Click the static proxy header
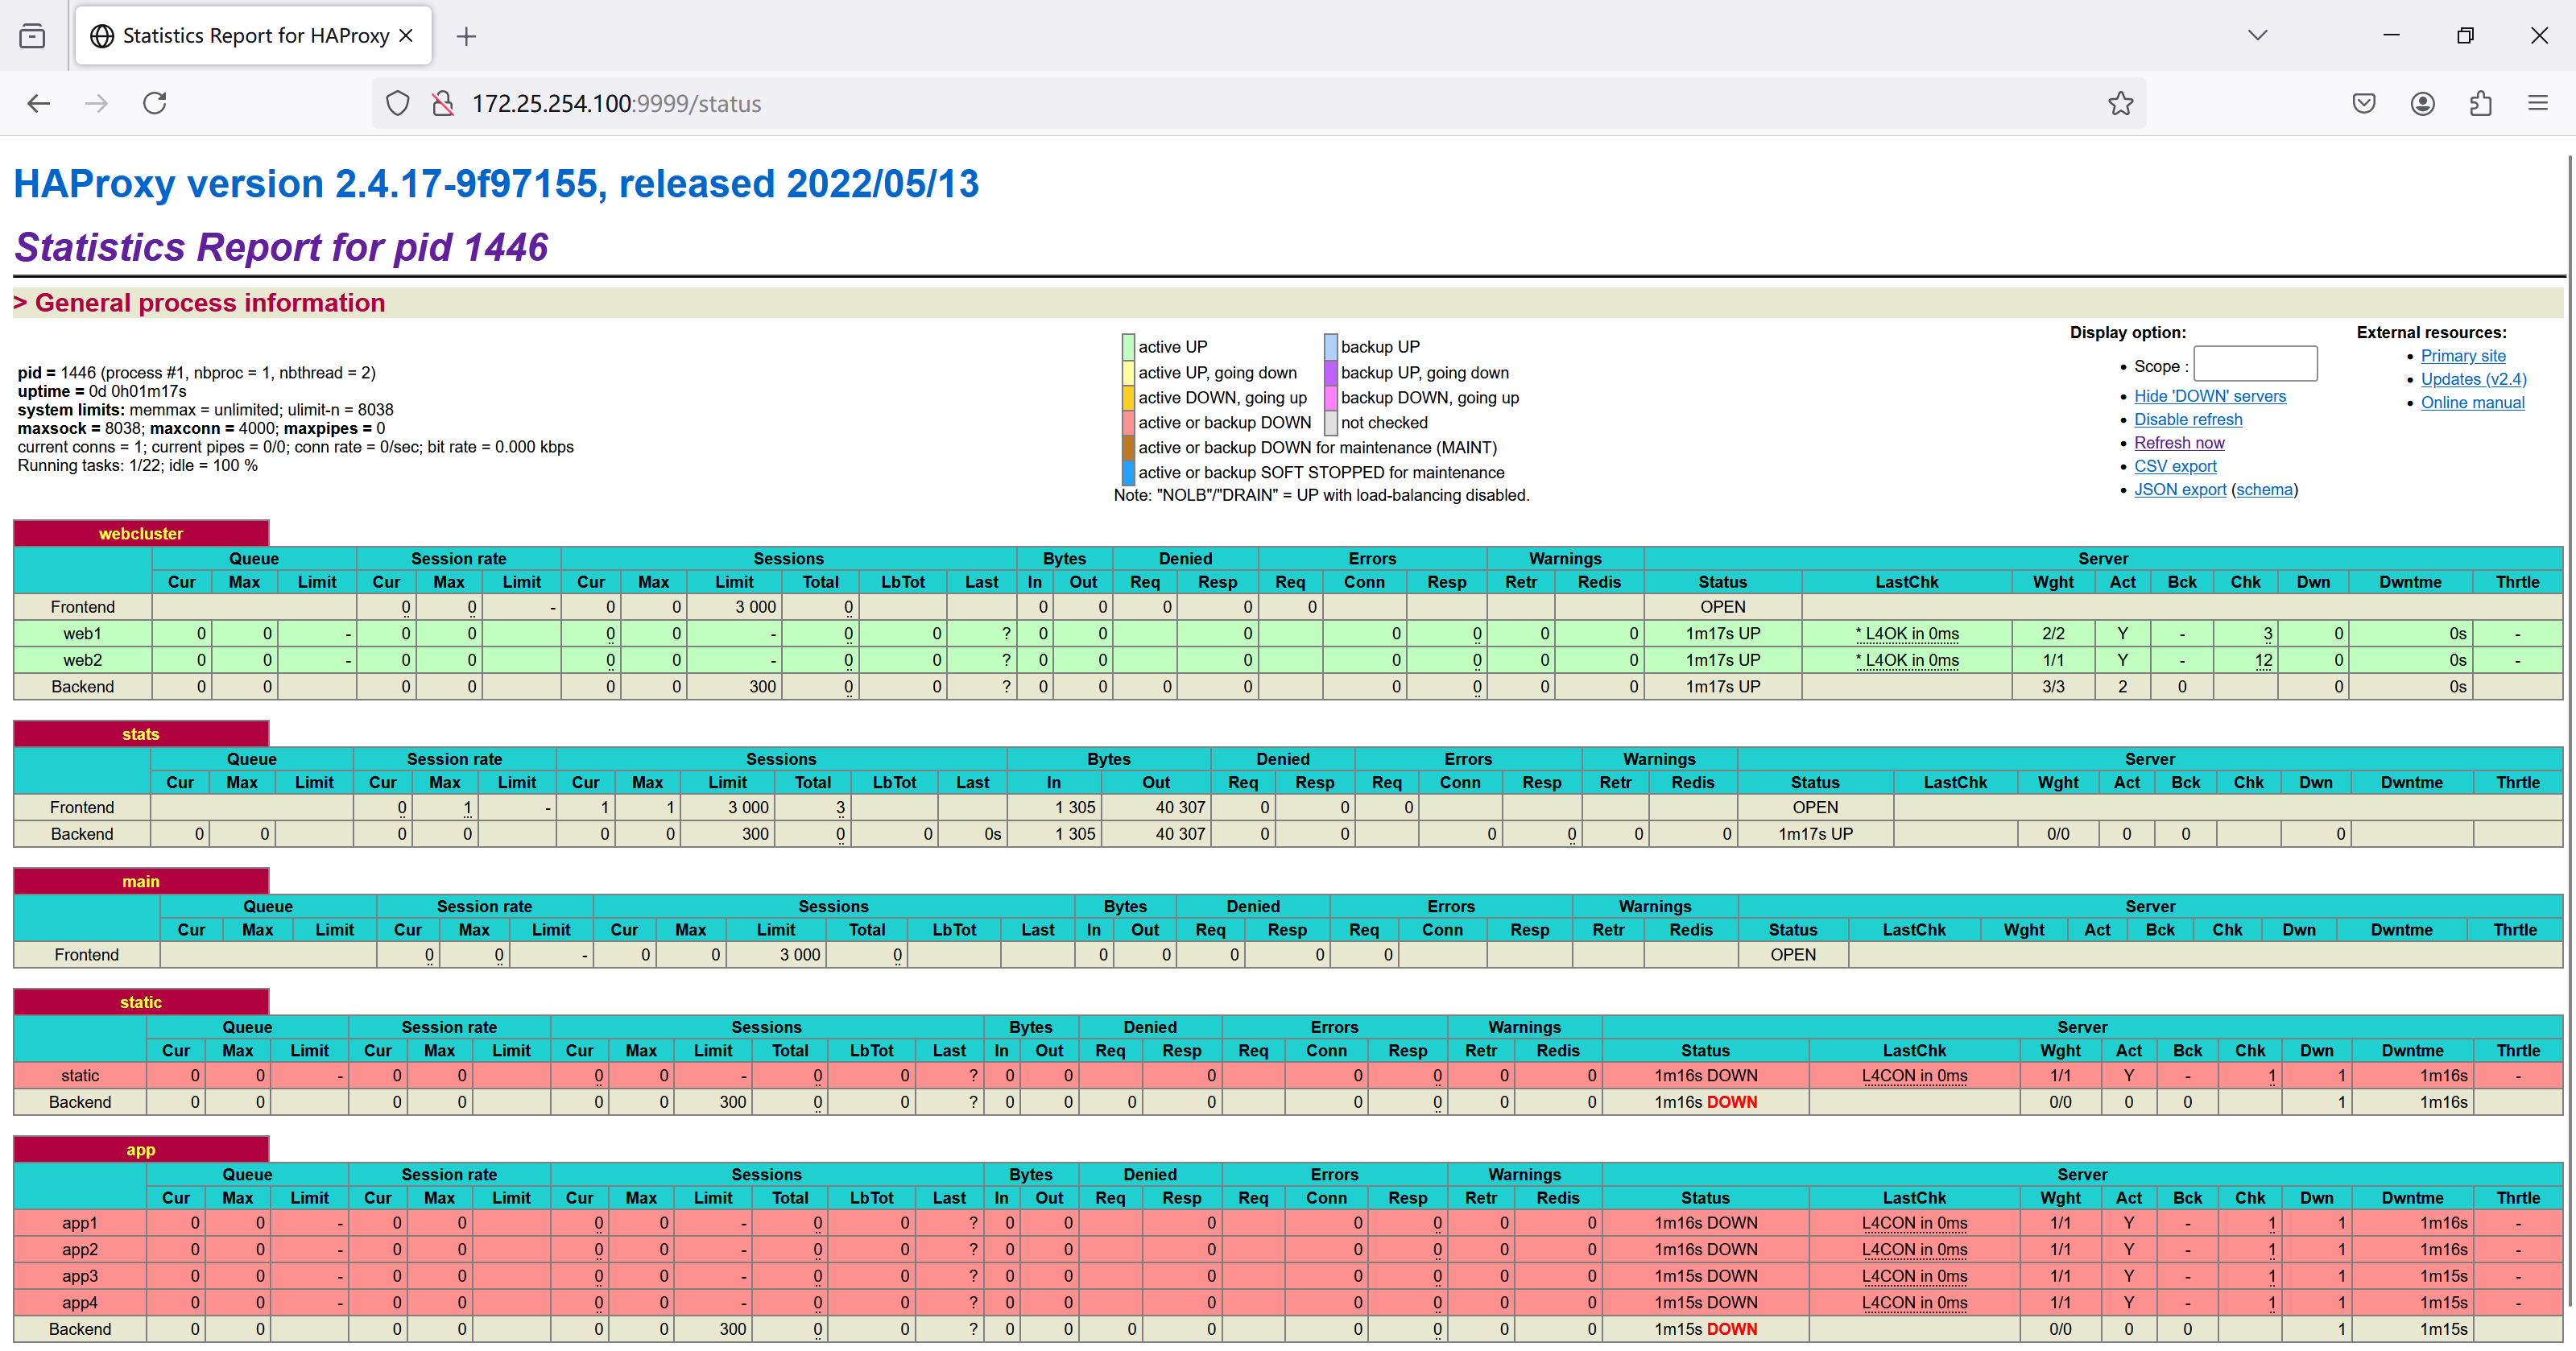Image resolution: width=2576 pixels, height=1351 pixels. pyautogui.click(x=141, y=1002)
